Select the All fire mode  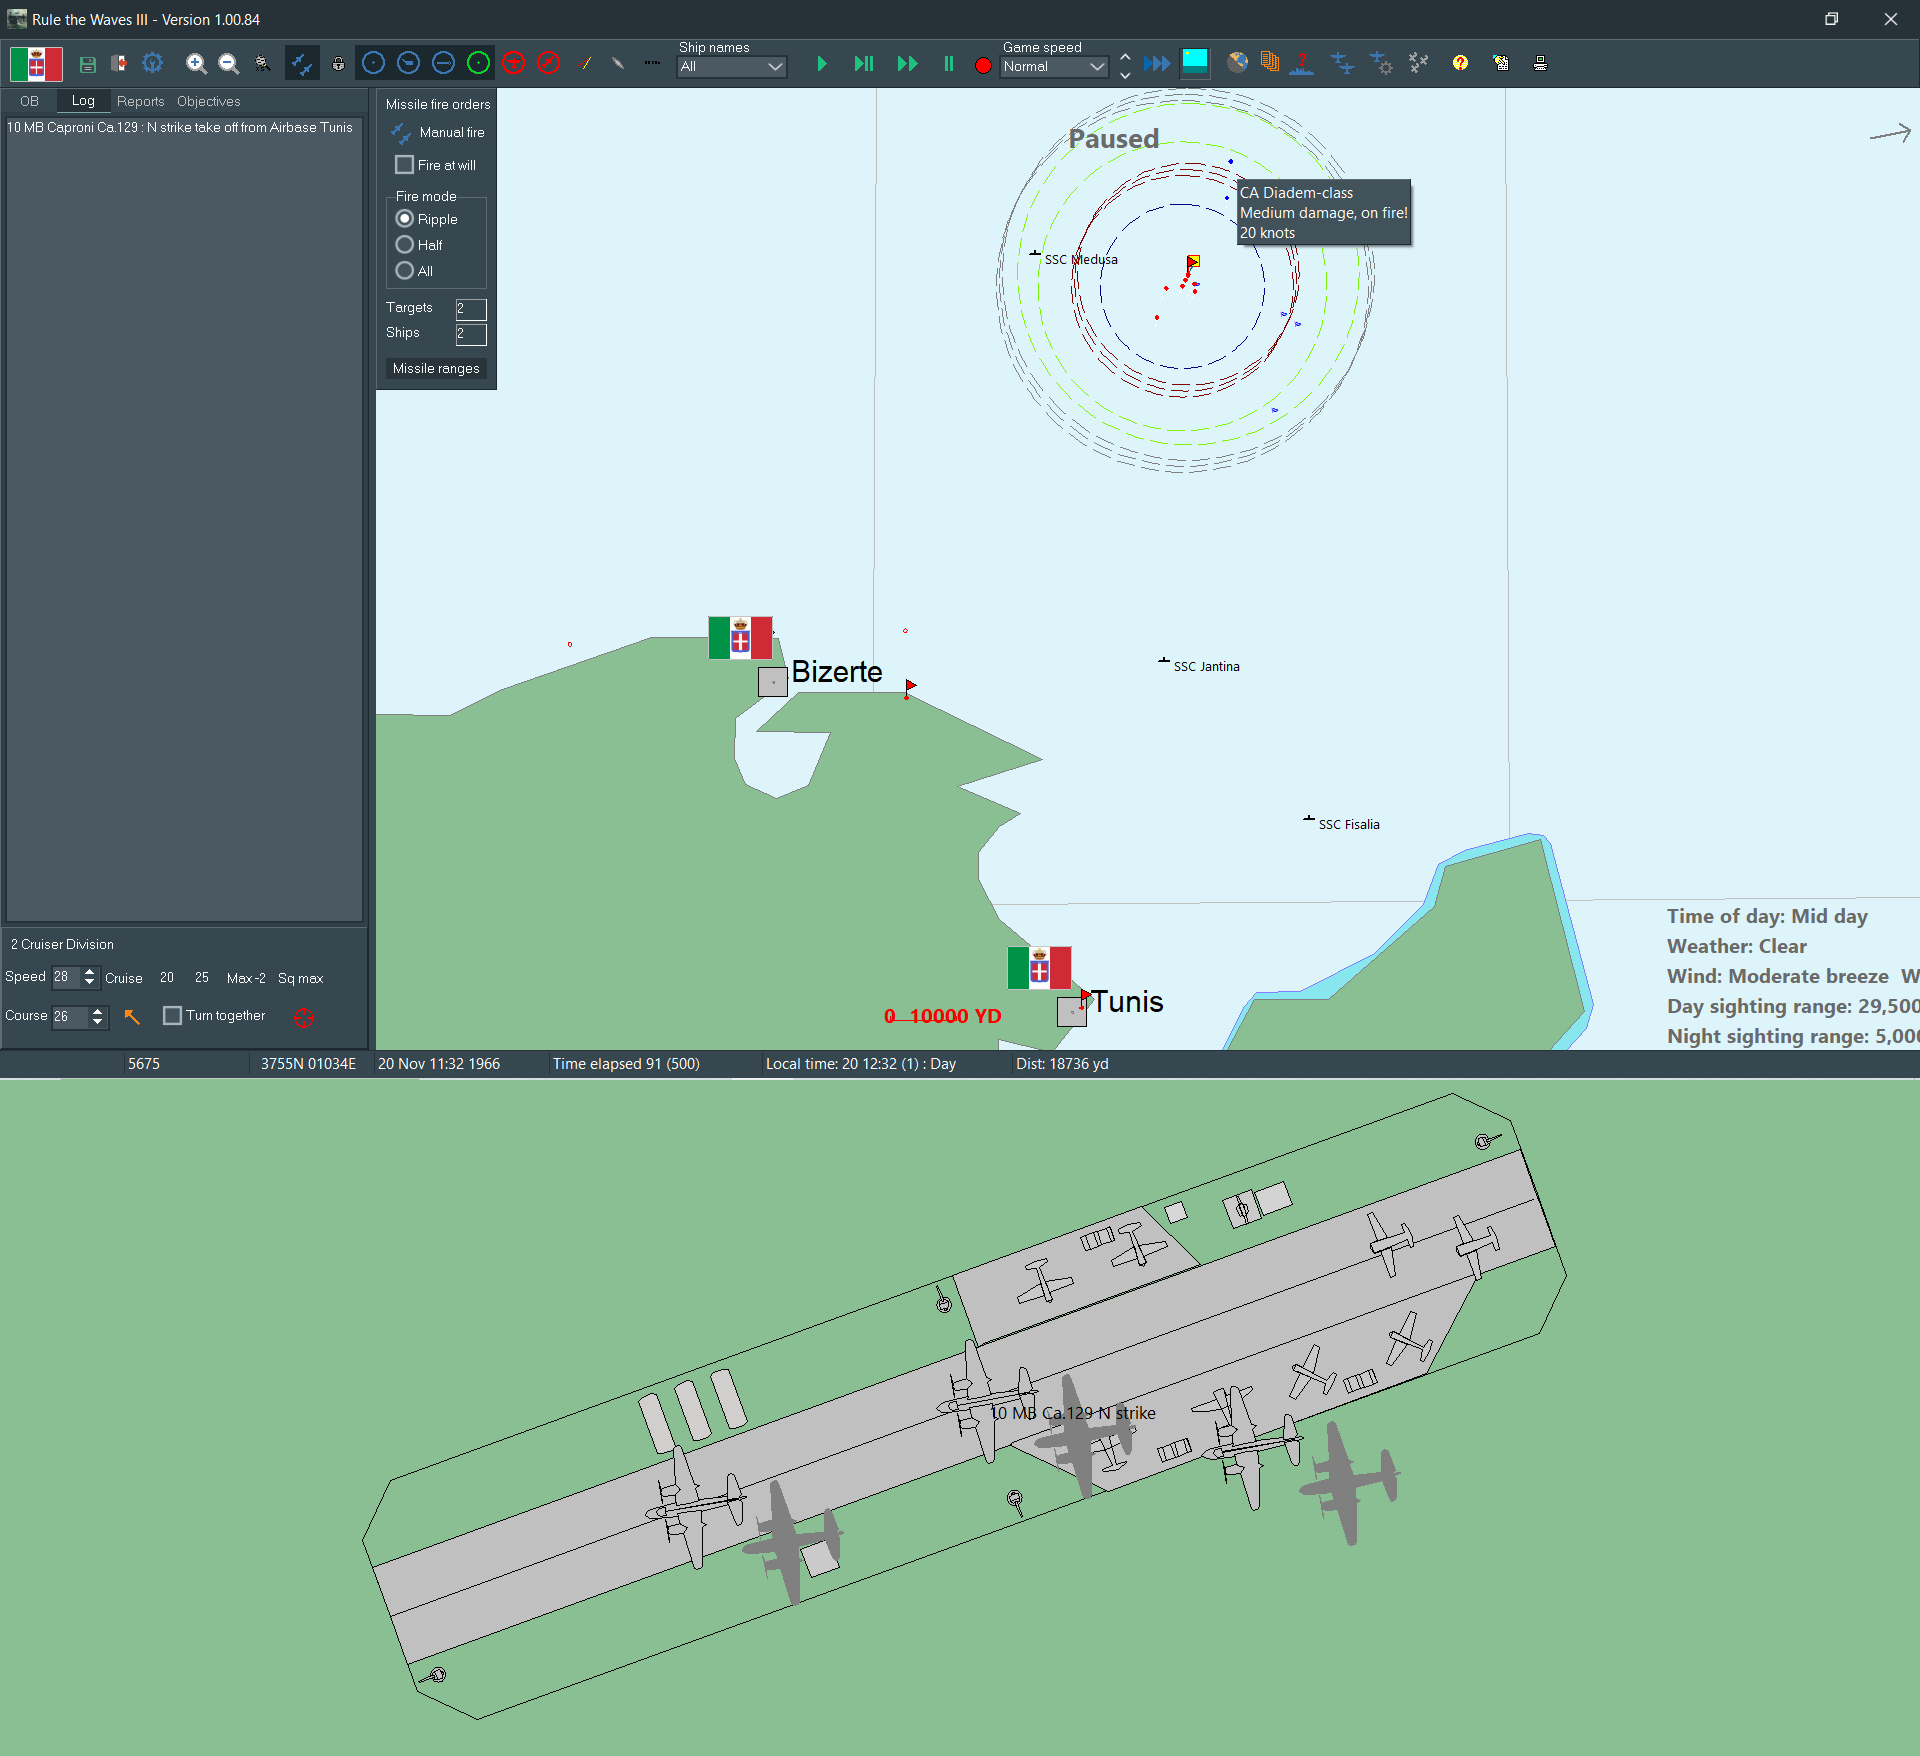pos(405,271)
